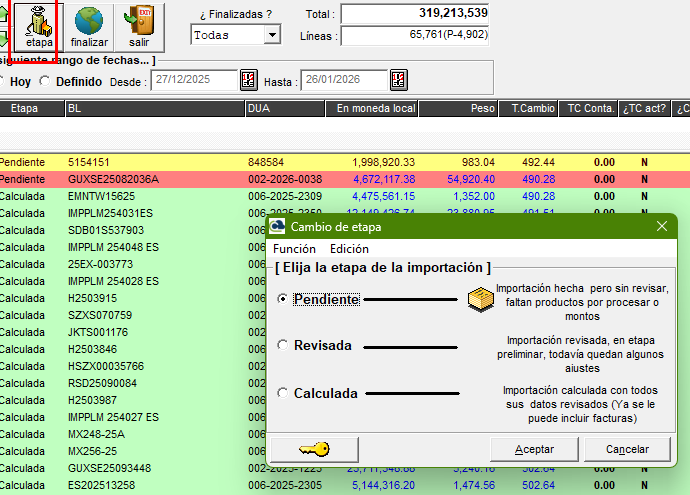Click the gold key button in dialog
Screen dimensions: 690x495
click(315, 449)
